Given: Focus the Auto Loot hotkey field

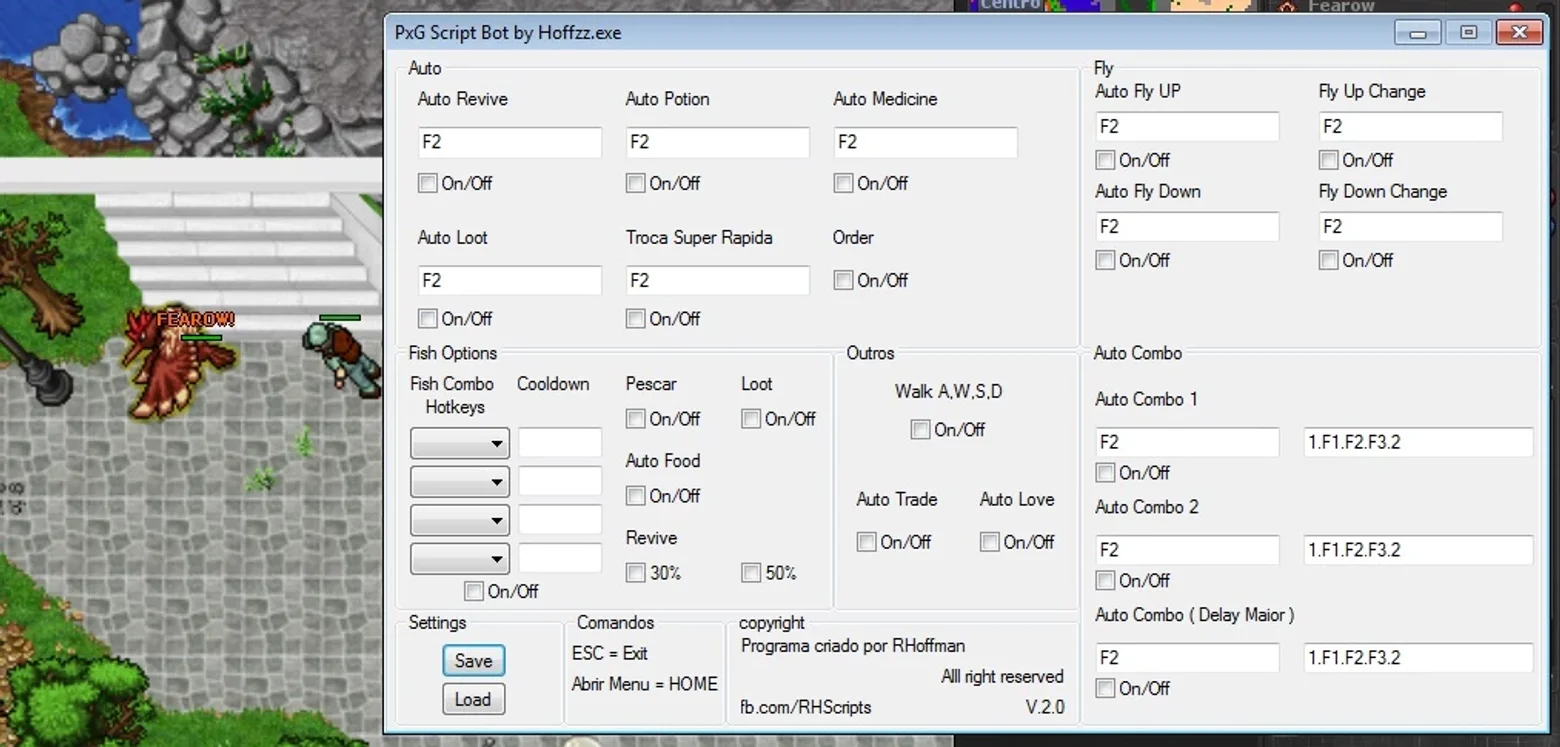Looking at the screenshot, I should tap(510, 280).
